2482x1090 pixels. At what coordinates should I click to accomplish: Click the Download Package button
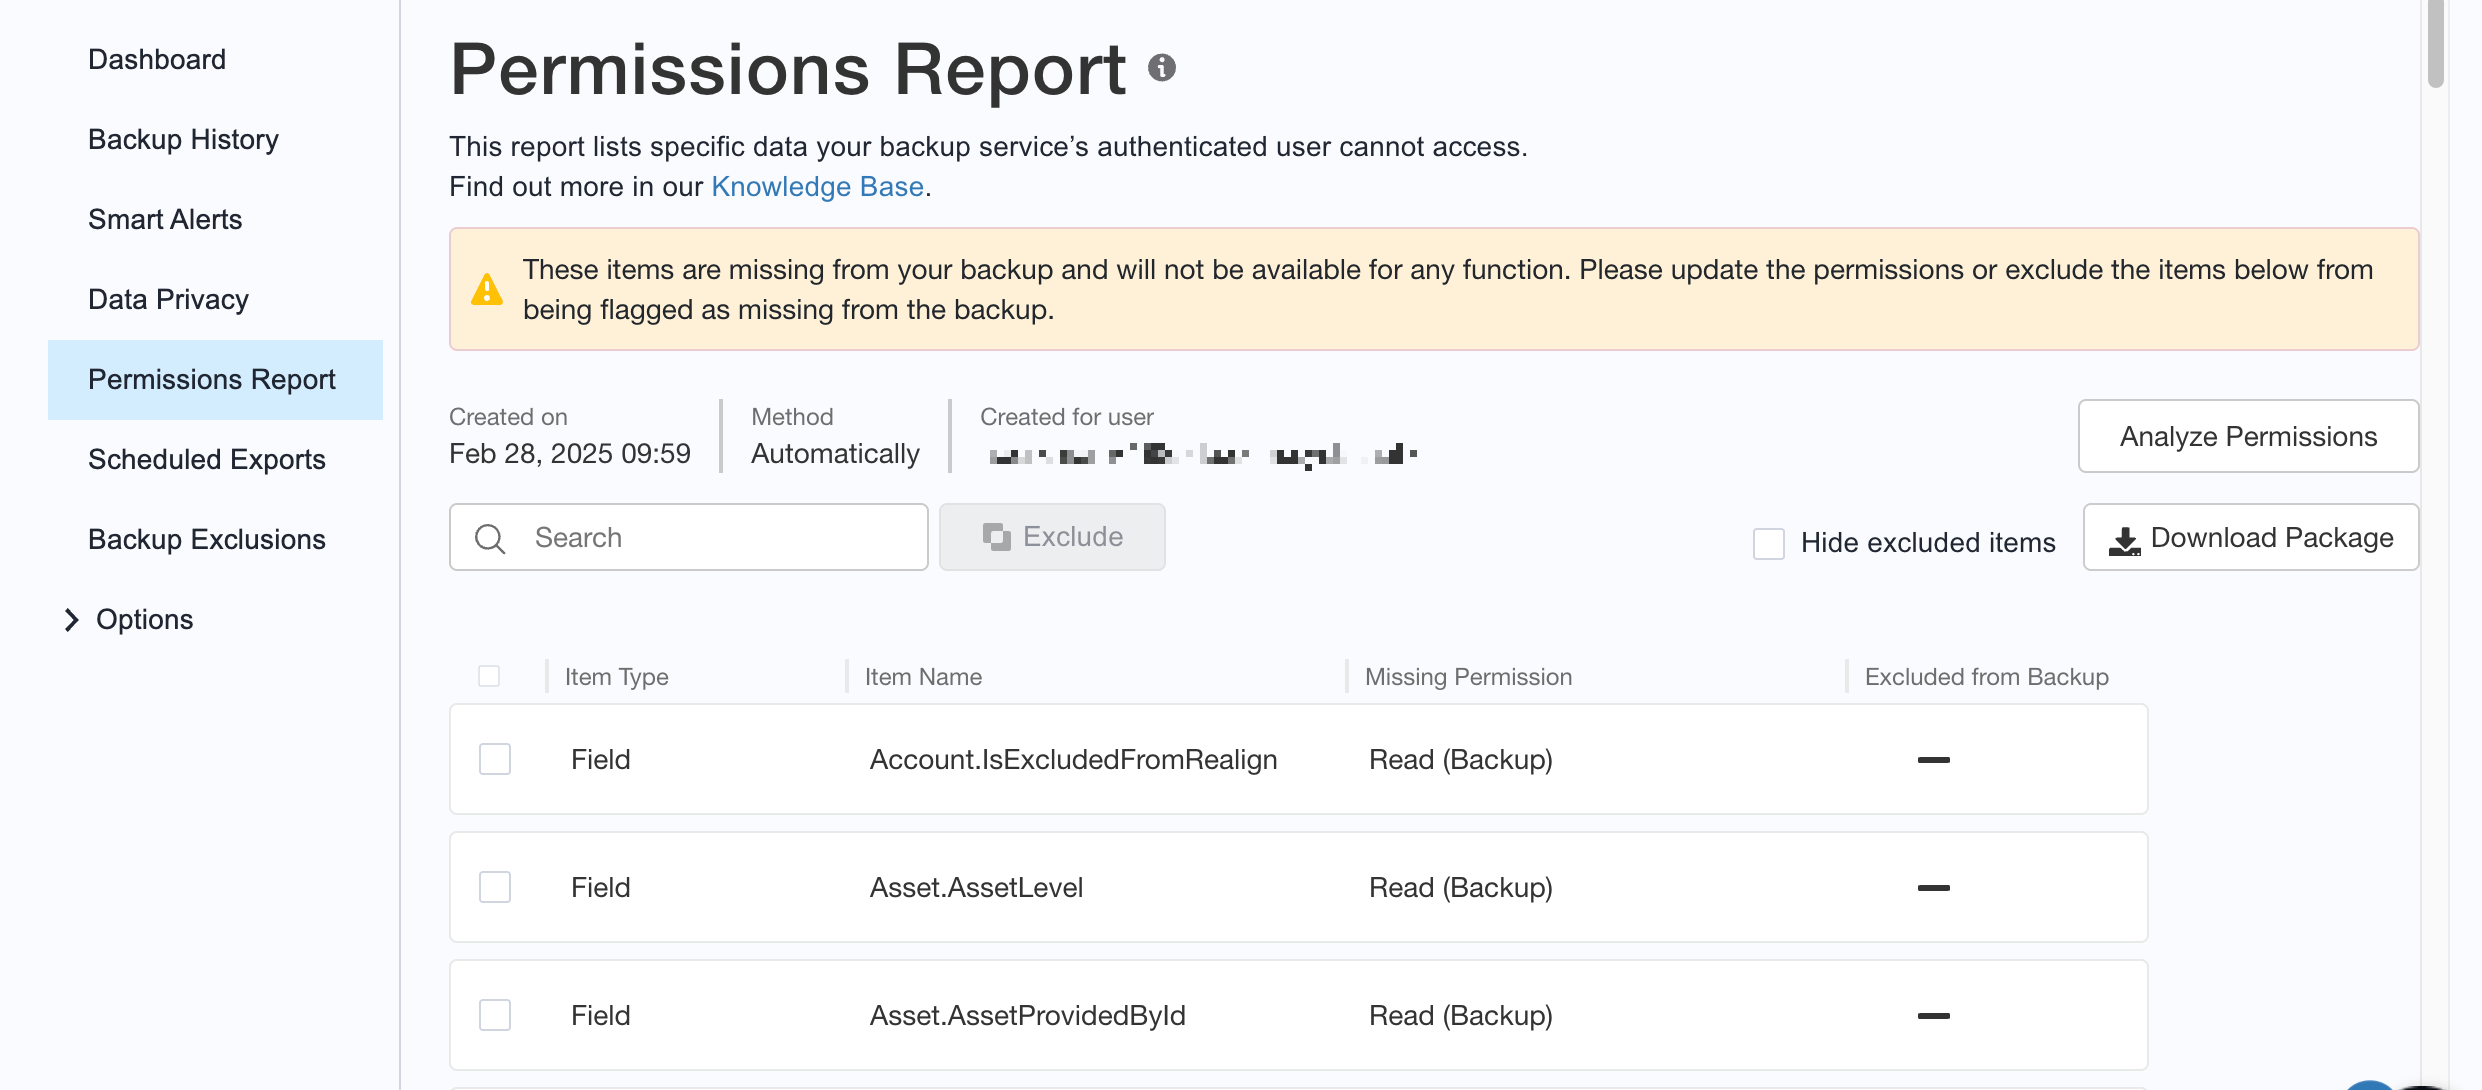click(2250, 537)
